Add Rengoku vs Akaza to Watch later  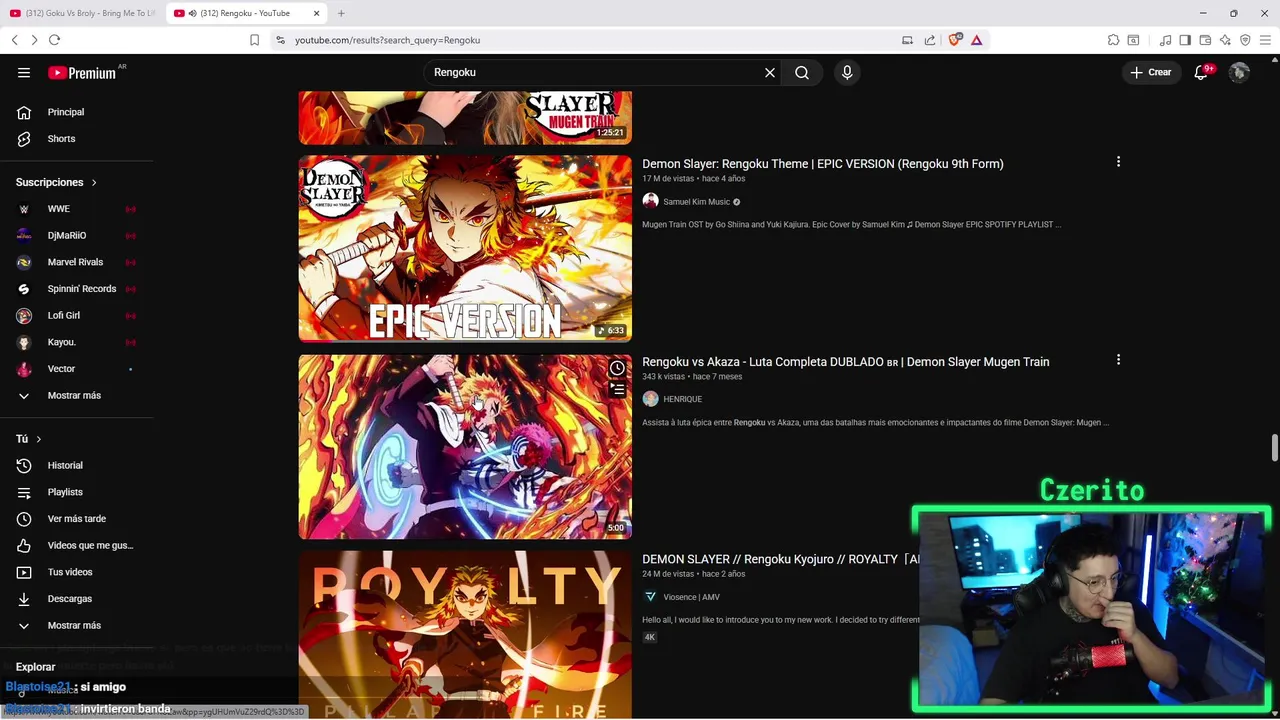pyautogui.click(x=617, y=369)
